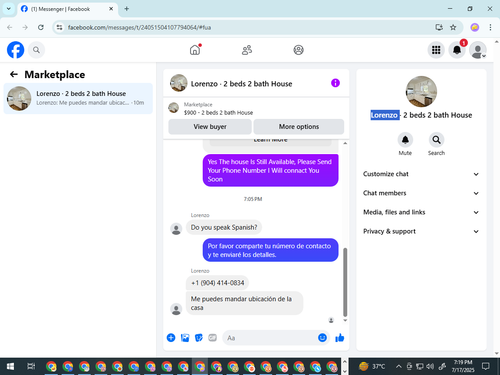This screenshot has width=500, height=375.
Task: Go to the Home feed icon
Action: coord(195,50)
